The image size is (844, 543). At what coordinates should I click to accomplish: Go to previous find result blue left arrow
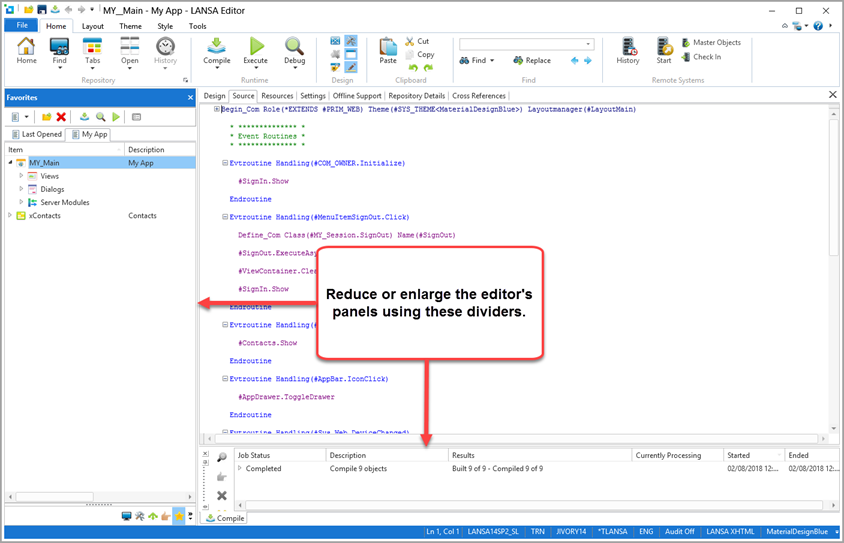(x=575, y=60)
